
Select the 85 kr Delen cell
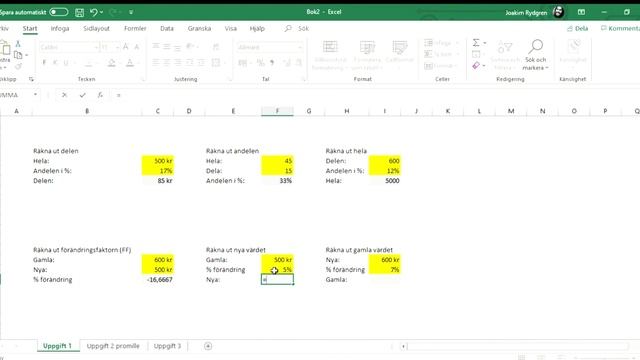(158, 181)
